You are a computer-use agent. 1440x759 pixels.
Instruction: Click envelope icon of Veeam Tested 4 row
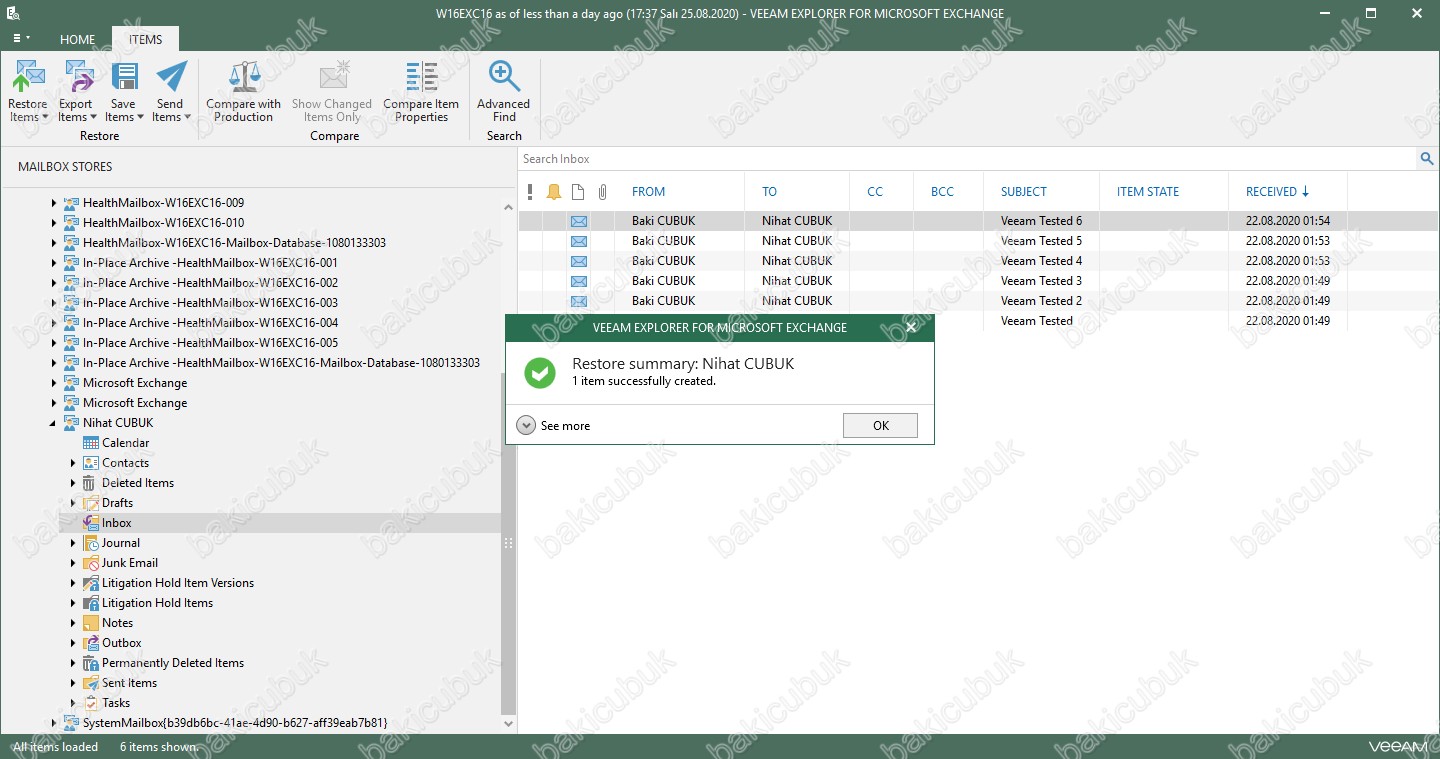(x=579, y=261)
